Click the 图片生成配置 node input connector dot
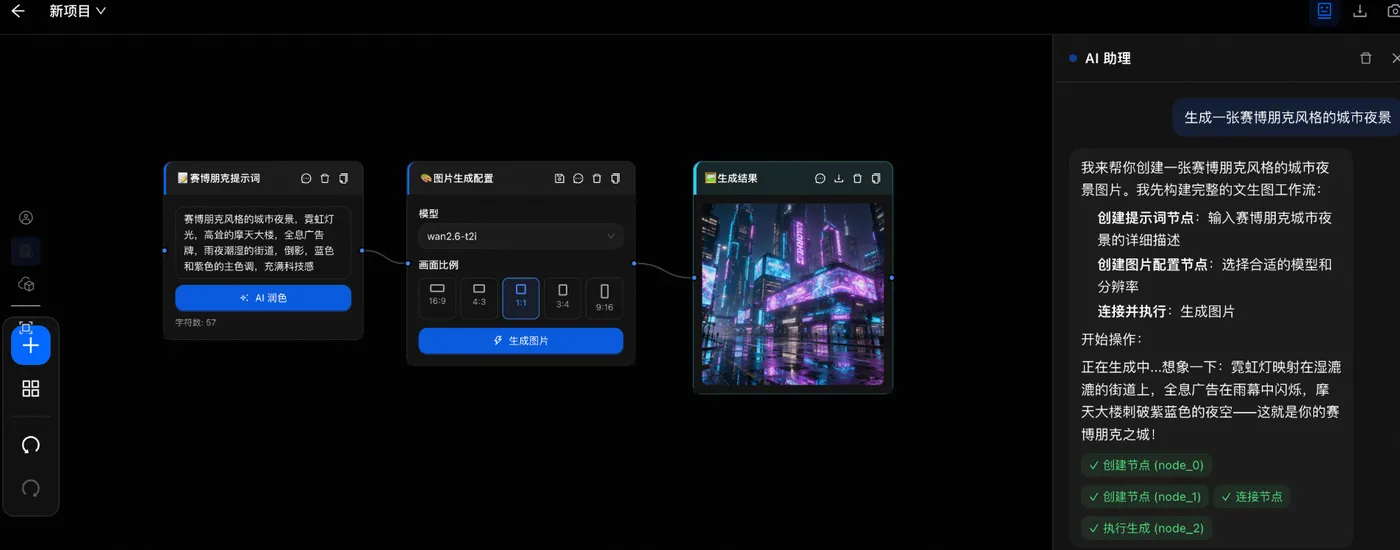 coord(408,263)
